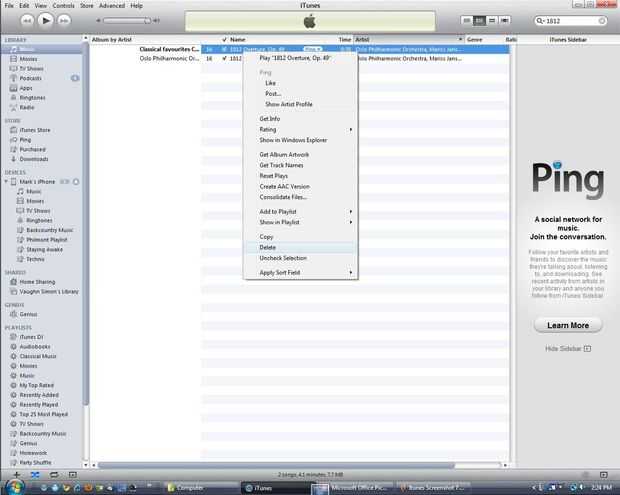620x495 pixels.
Task: Expand the Apply Sort Field submenu
Action: tap(301, 273)
